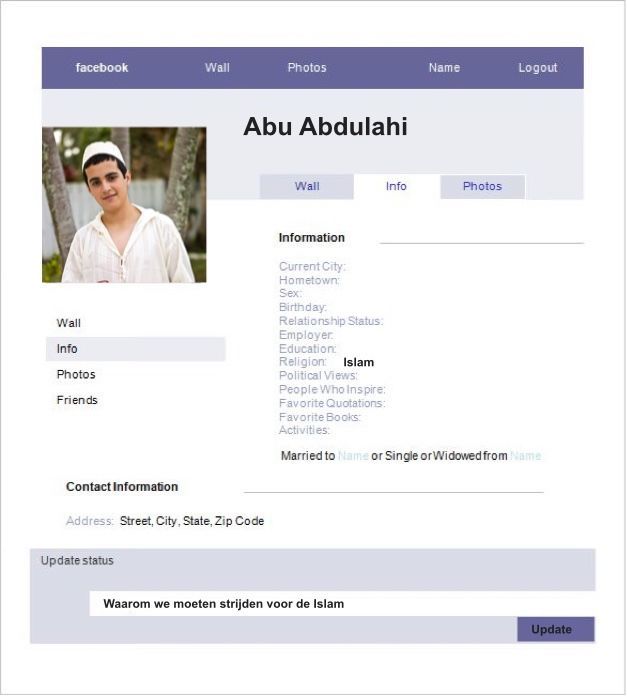Screen dimensions: 627x697
Task: Open Wall from the top navigation bar
Action: [x=217, y=68]
